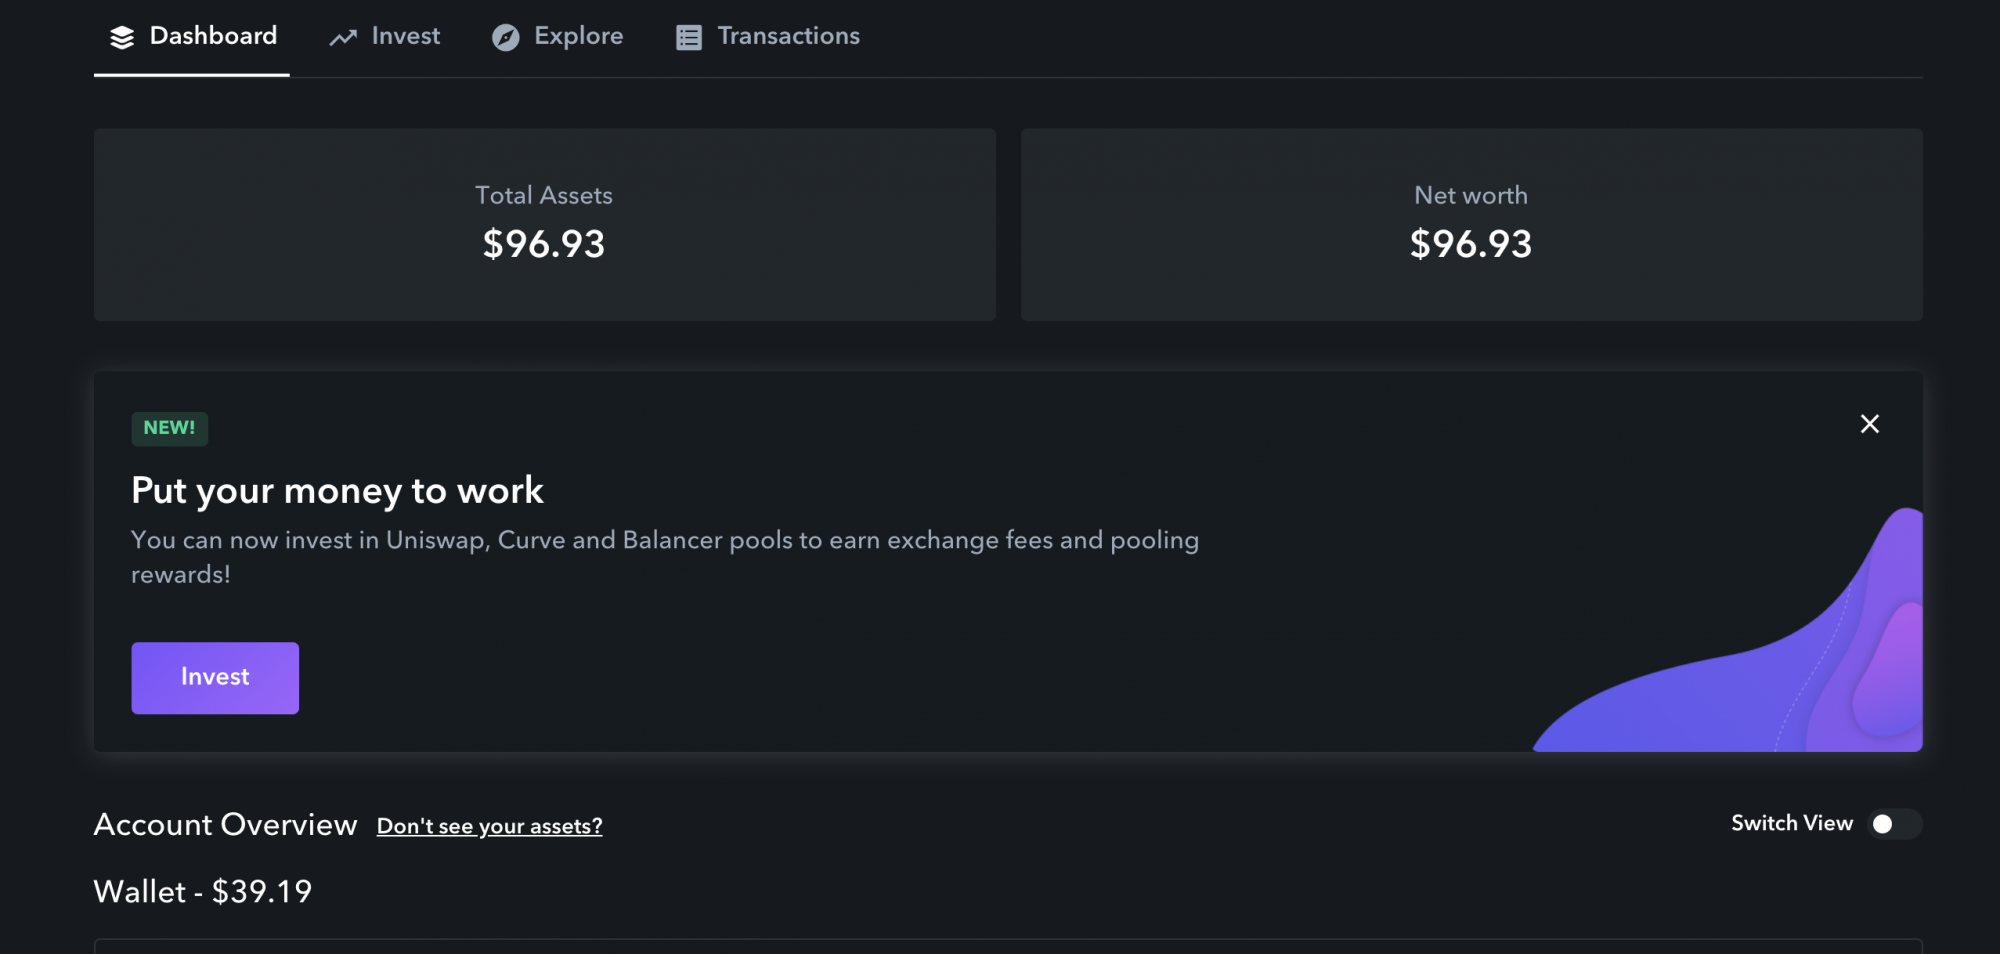Click the Total Assets card
Screen dimensions: 2000x954
tap(544, 224)
